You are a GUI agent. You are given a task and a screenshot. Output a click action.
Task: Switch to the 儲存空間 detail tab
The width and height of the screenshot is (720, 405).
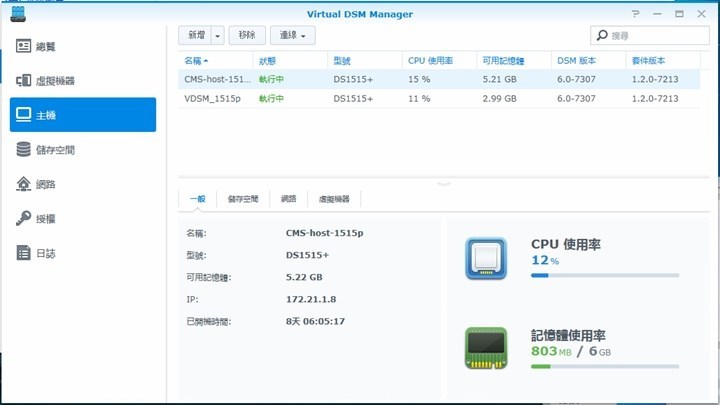243,199
